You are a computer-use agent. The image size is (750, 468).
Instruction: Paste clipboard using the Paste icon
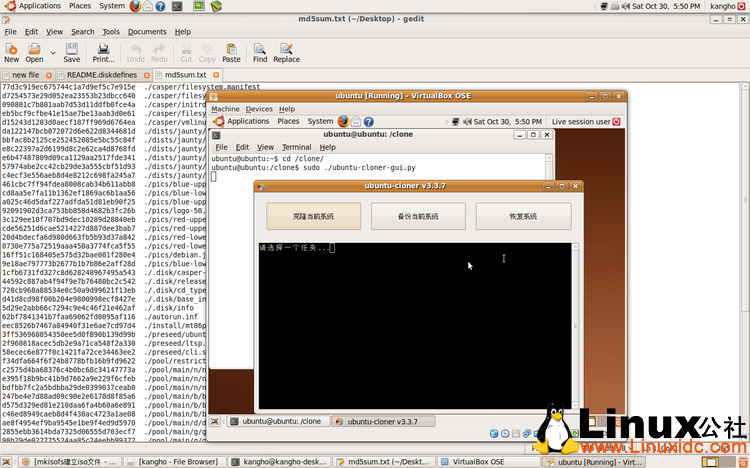232,53
